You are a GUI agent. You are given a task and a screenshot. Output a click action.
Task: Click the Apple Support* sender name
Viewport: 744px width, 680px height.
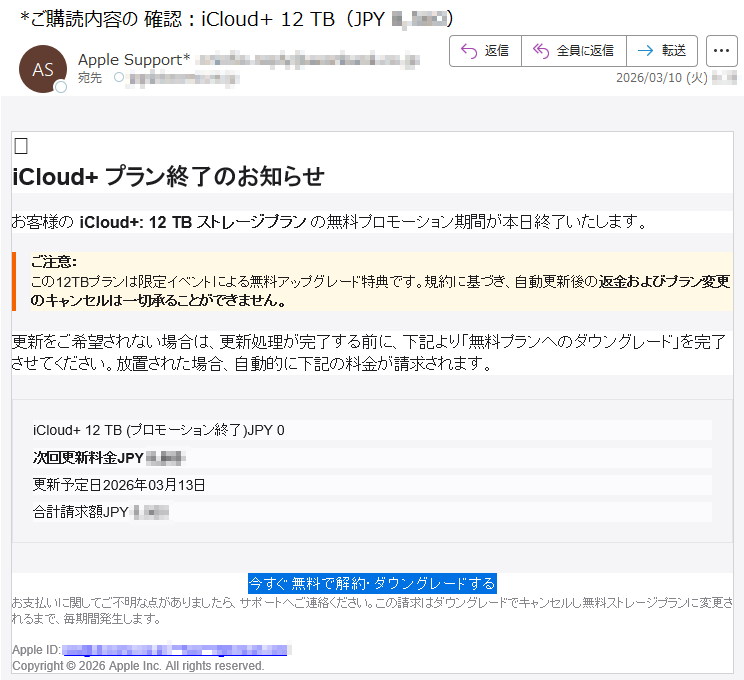[134, 60]
